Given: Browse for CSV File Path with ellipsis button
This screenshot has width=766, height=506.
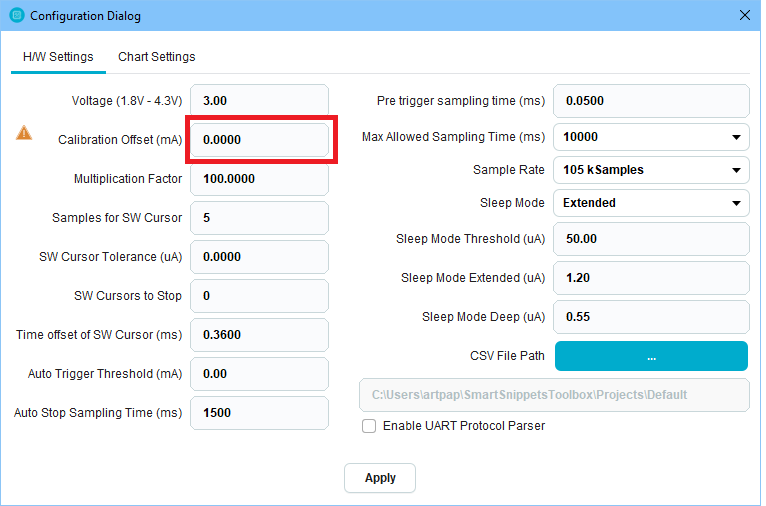Looking at the screenshot, I should point(651,356).
